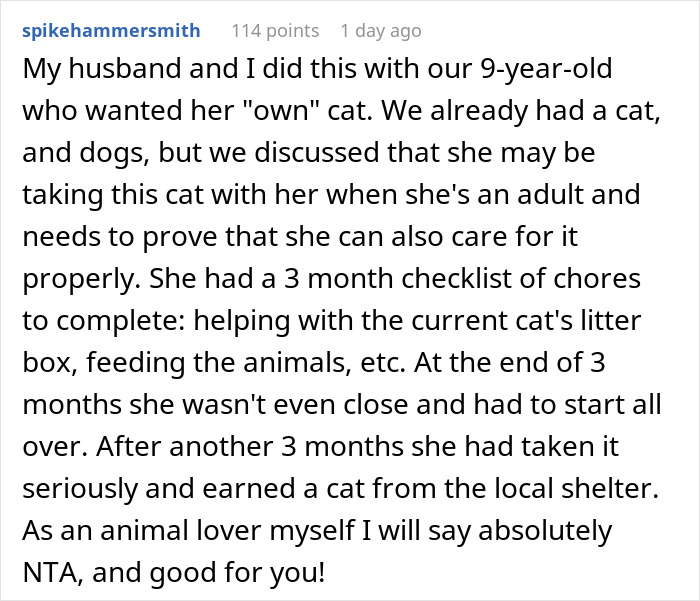Click the words 'My husband' at the comment start
Viewport: 700px width, 601px height.
click(84, 73)
